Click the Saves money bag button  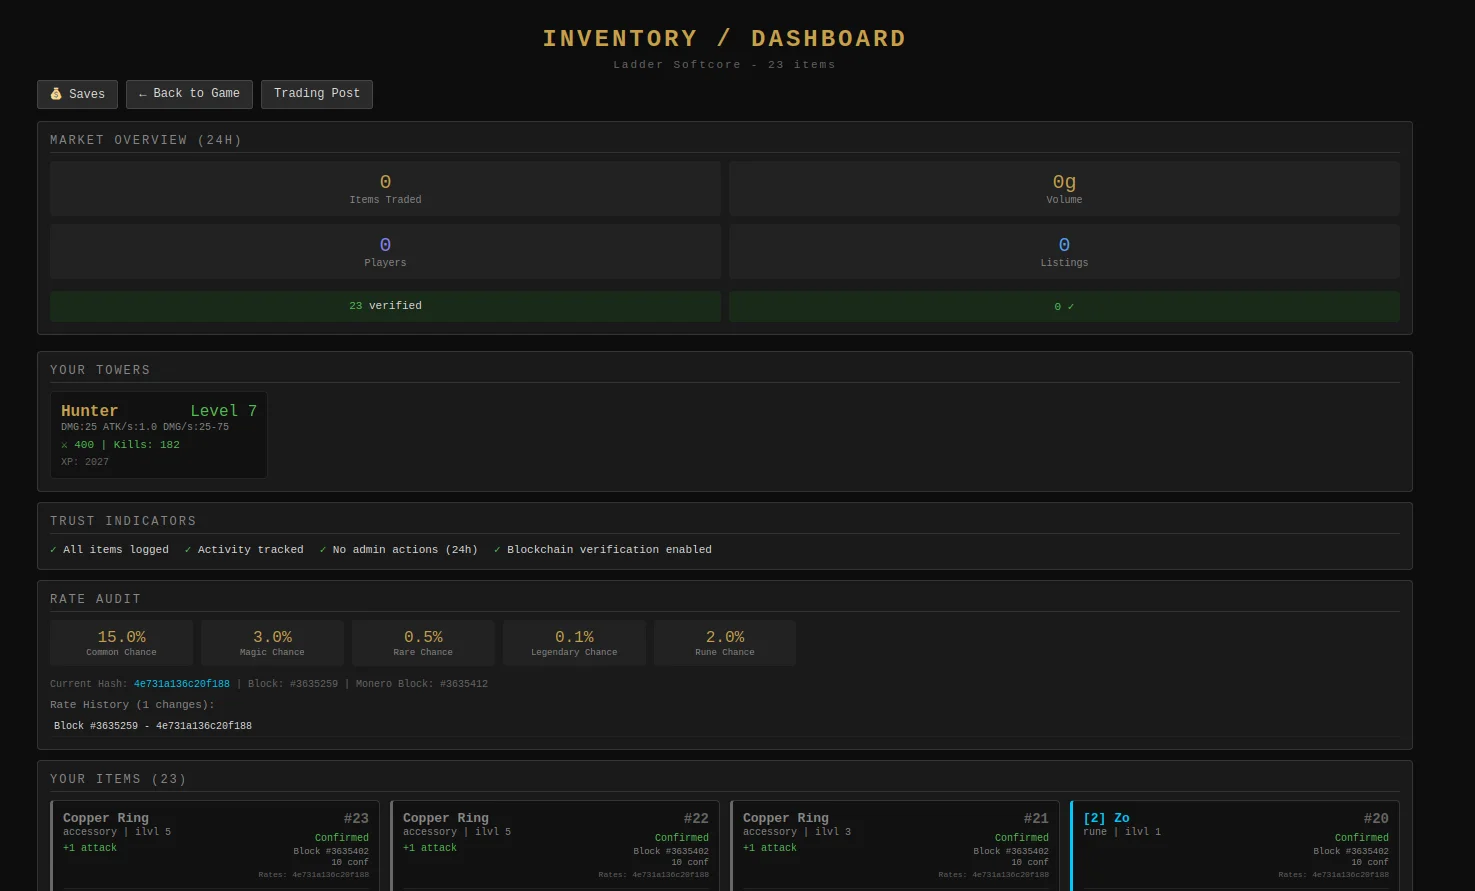pyautogui.click(x=77, y=94)
